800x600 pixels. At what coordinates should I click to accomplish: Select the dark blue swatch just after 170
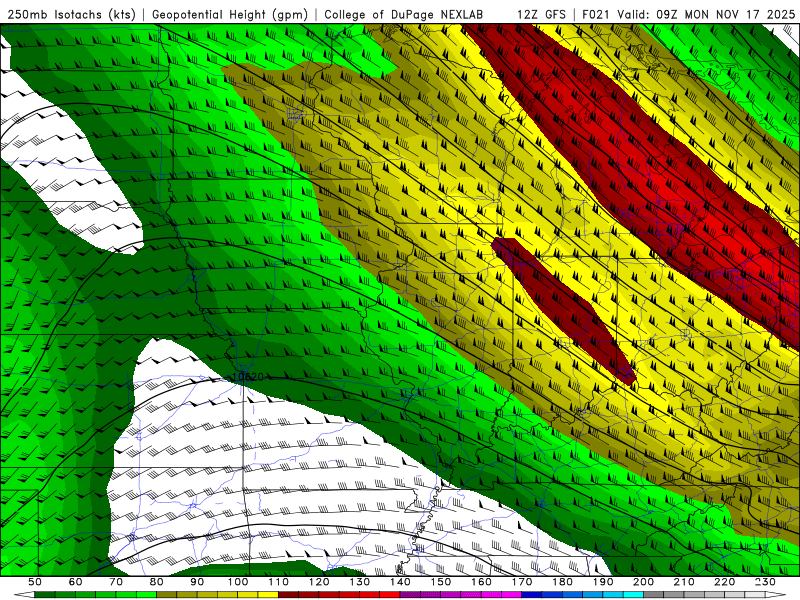point(532,595)
